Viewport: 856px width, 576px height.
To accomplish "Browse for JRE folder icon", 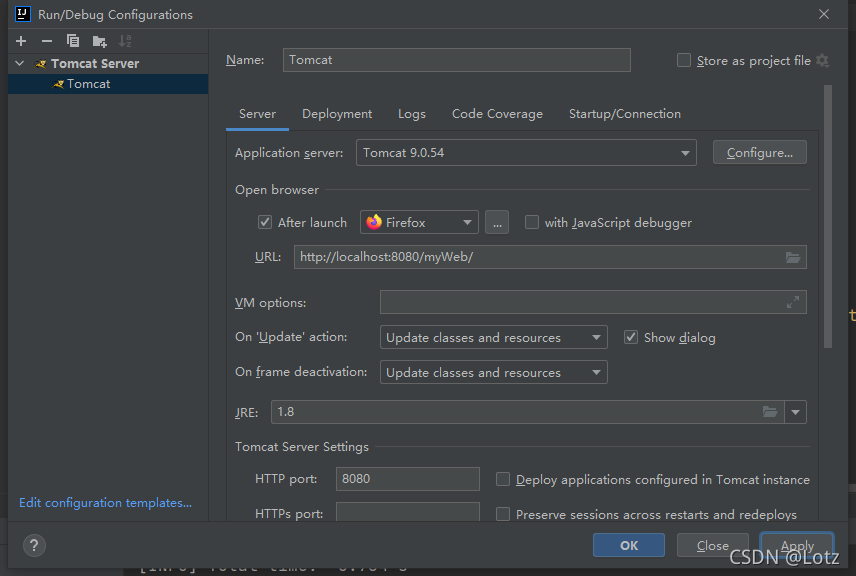I will pyautogui.click(x=770, y=412).
